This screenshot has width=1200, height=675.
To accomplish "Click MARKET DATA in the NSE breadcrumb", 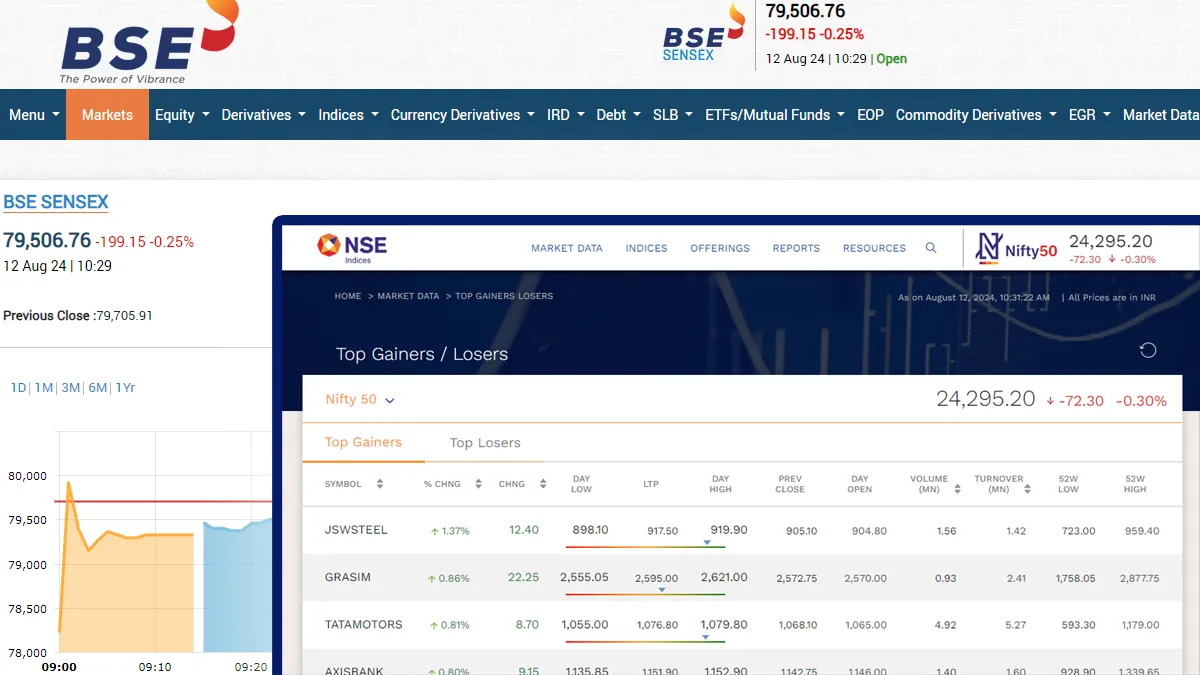I will 408,296.
